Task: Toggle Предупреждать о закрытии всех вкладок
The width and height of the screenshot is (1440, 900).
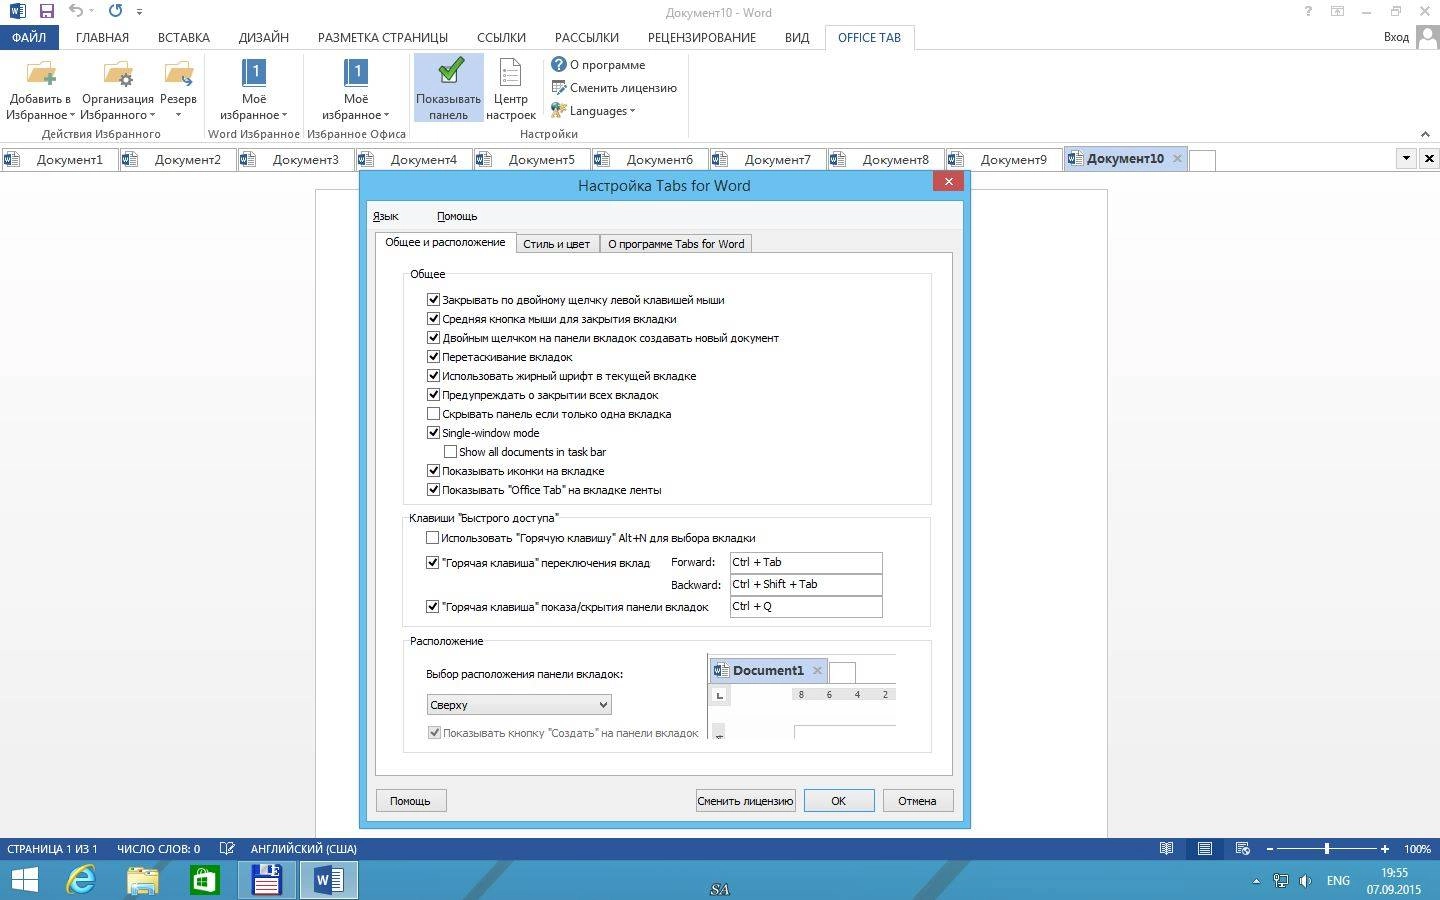Action: click(433, 394)
